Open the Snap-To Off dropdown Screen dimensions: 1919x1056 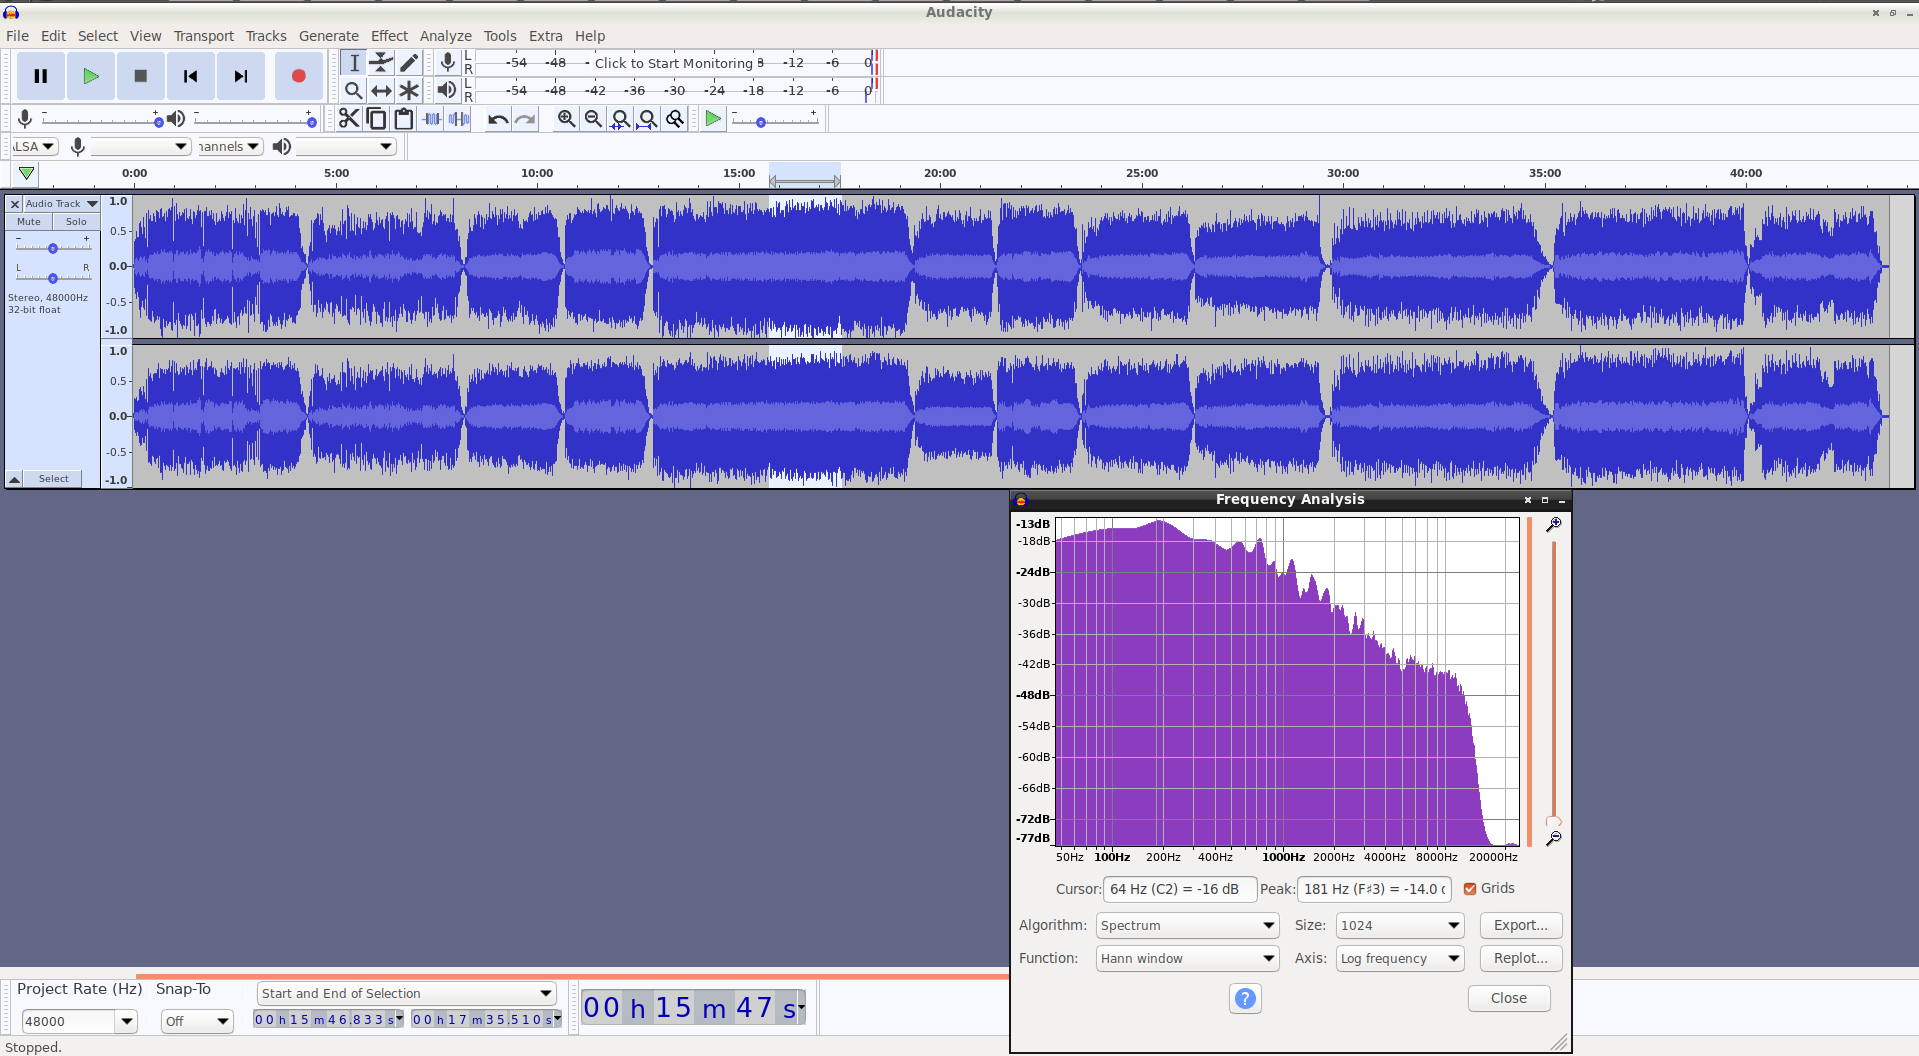coord(197,1021)
